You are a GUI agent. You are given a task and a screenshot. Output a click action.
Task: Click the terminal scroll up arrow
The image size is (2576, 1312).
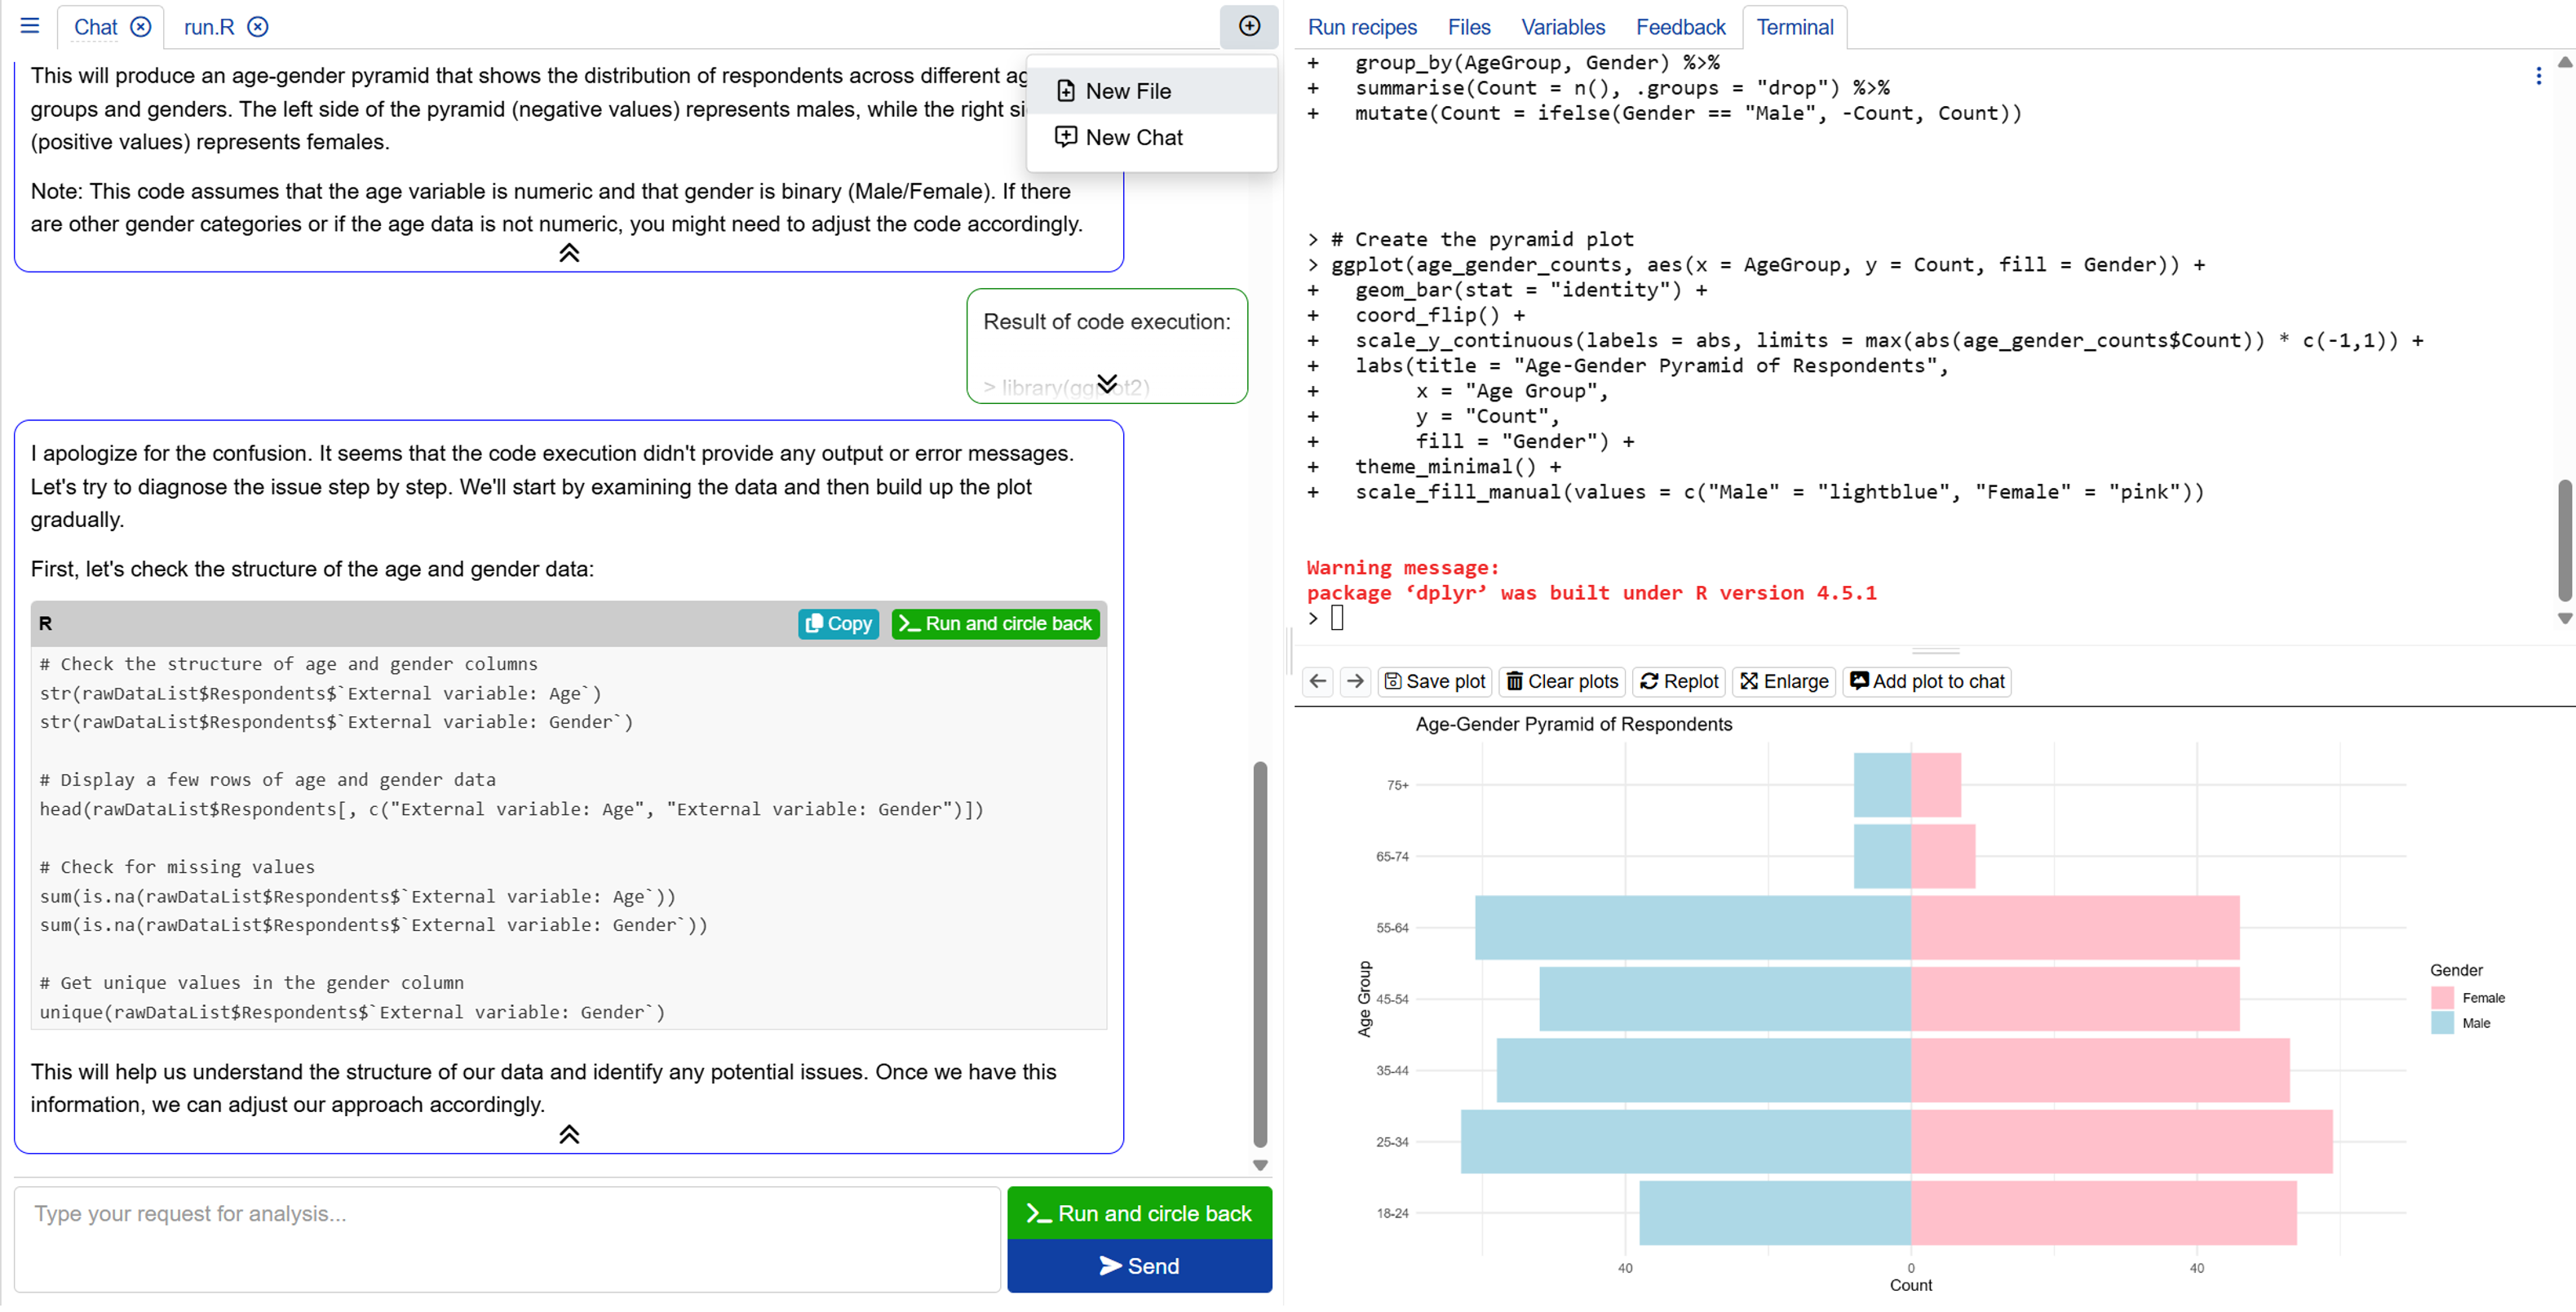tap(2564, 62)
